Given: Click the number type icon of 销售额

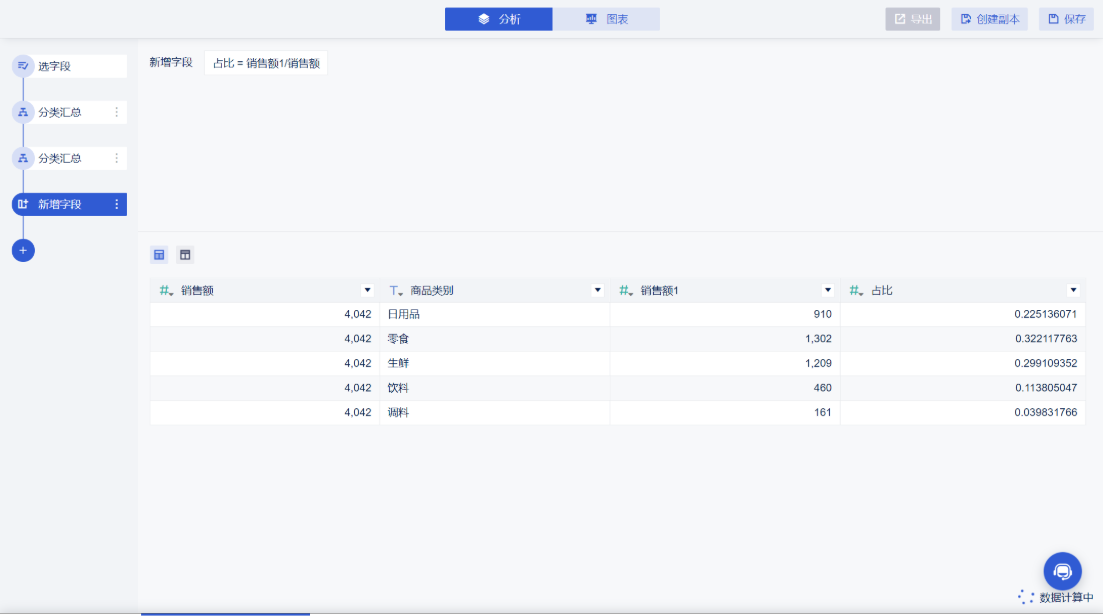Looking at the screenshot, I should click(167, 290).
